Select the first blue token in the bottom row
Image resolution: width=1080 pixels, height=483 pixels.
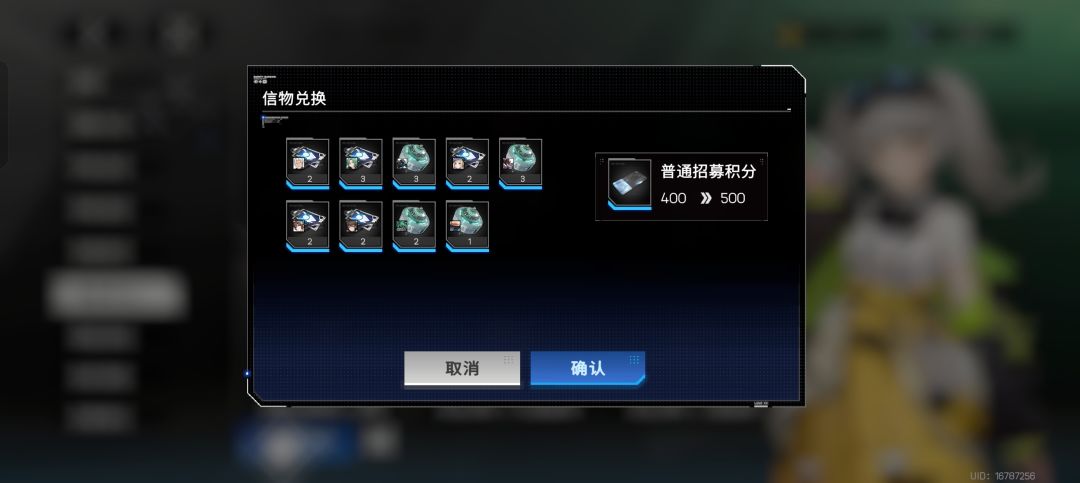(x=307, y=226)
